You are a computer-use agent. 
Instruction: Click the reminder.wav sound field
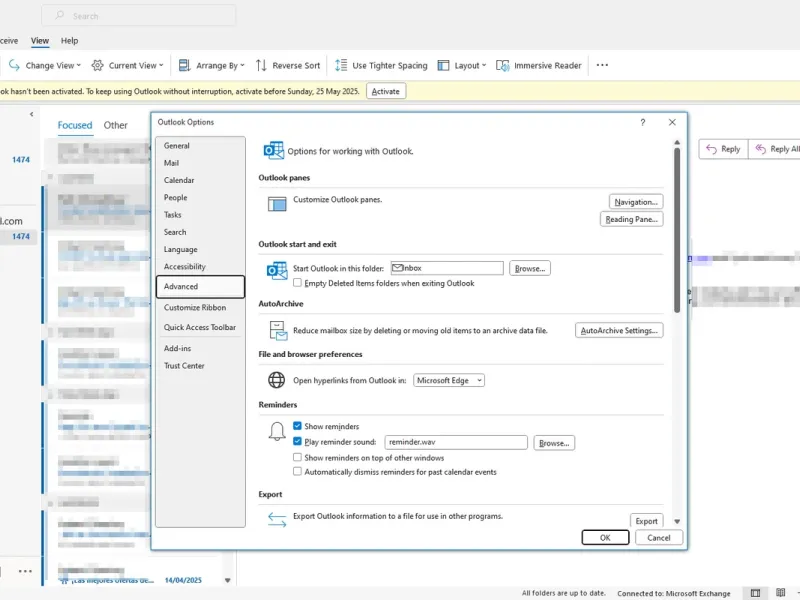tap(456, 442)
